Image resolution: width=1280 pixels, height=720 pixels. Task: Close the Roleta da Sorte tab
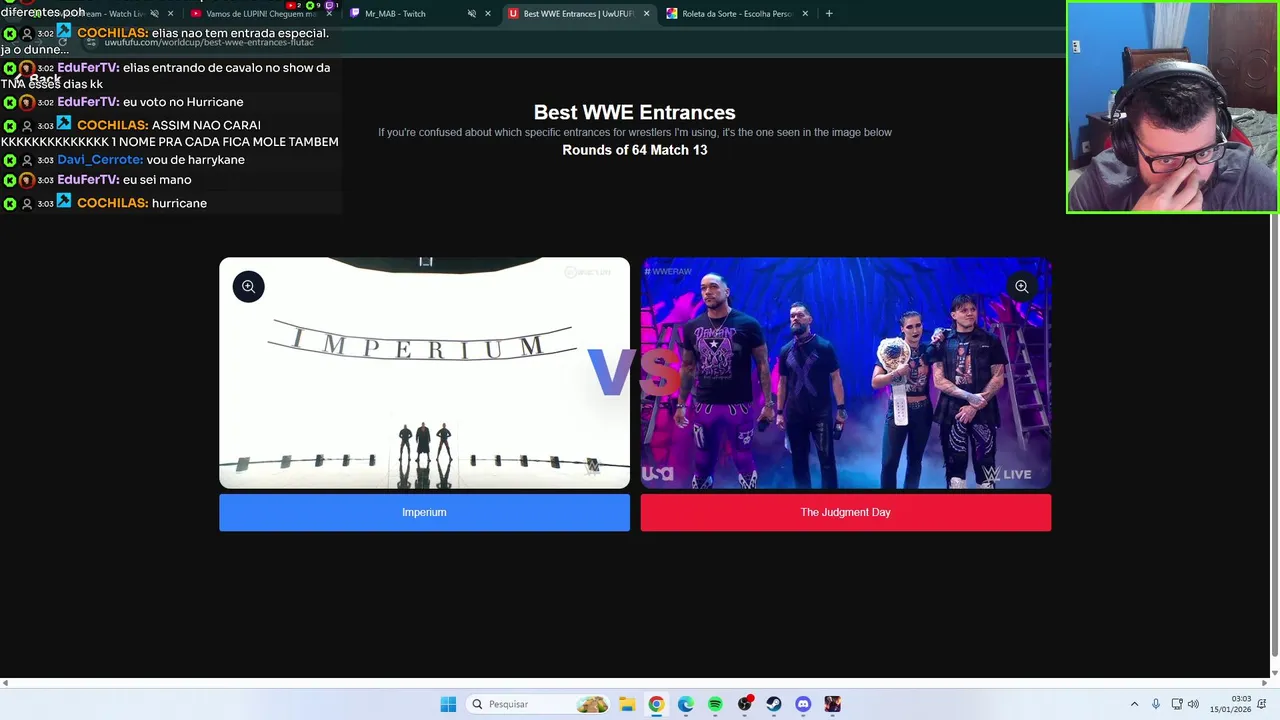point(805,14)
